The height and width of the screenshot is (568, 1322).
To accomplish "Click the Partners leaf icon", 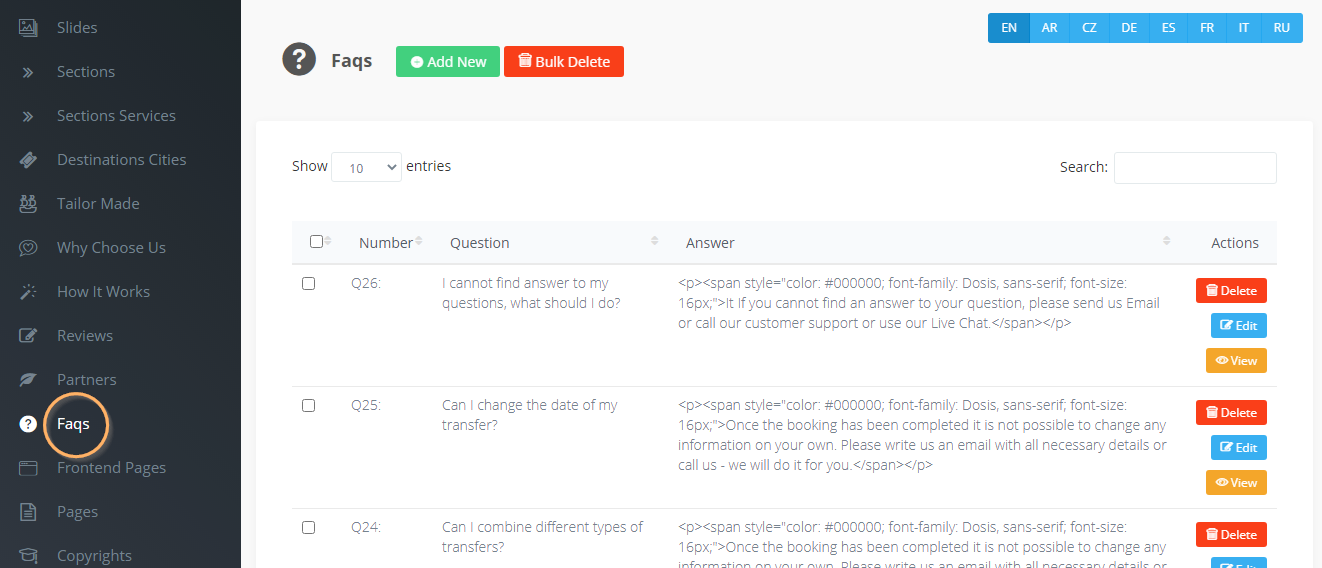I will [28, 380].
